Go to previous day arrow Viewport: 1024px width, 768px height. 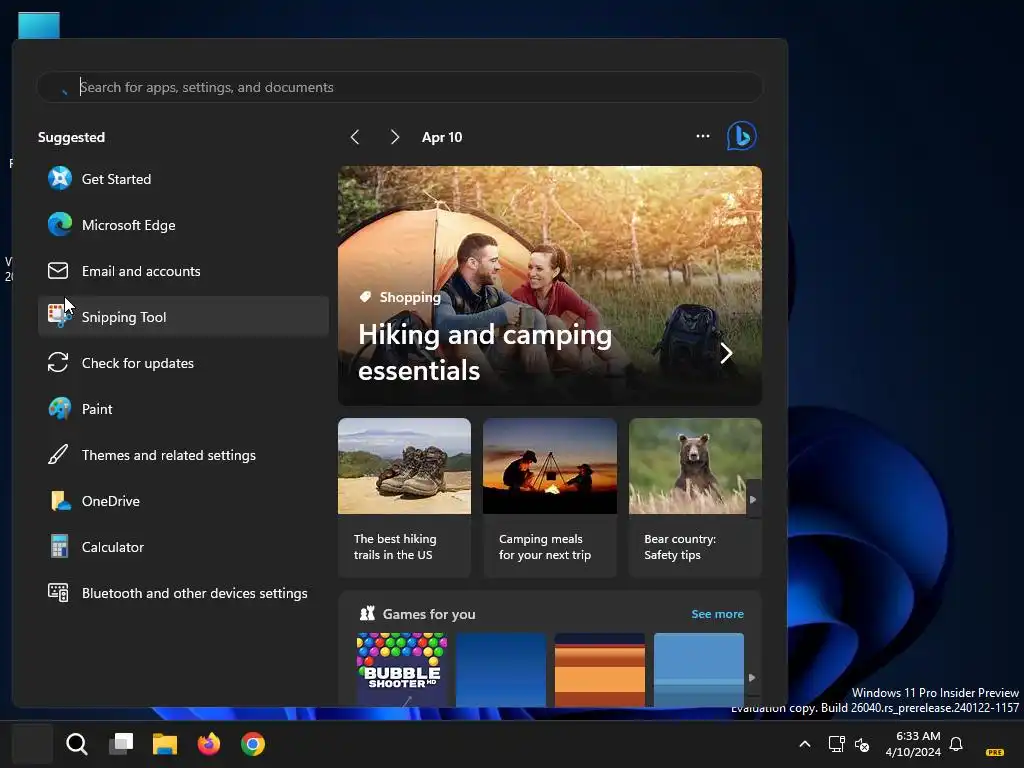click(x=355, y=136)
